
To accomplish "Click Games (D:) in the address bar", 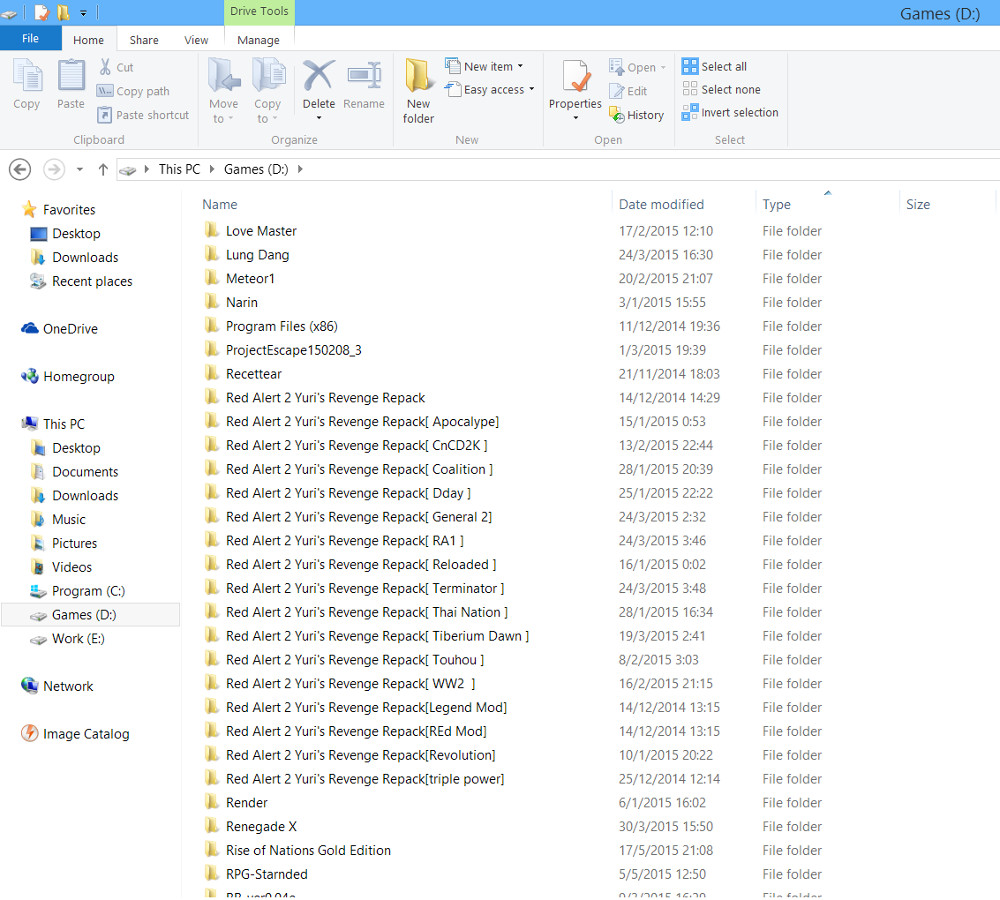I will tap(256, 169).
